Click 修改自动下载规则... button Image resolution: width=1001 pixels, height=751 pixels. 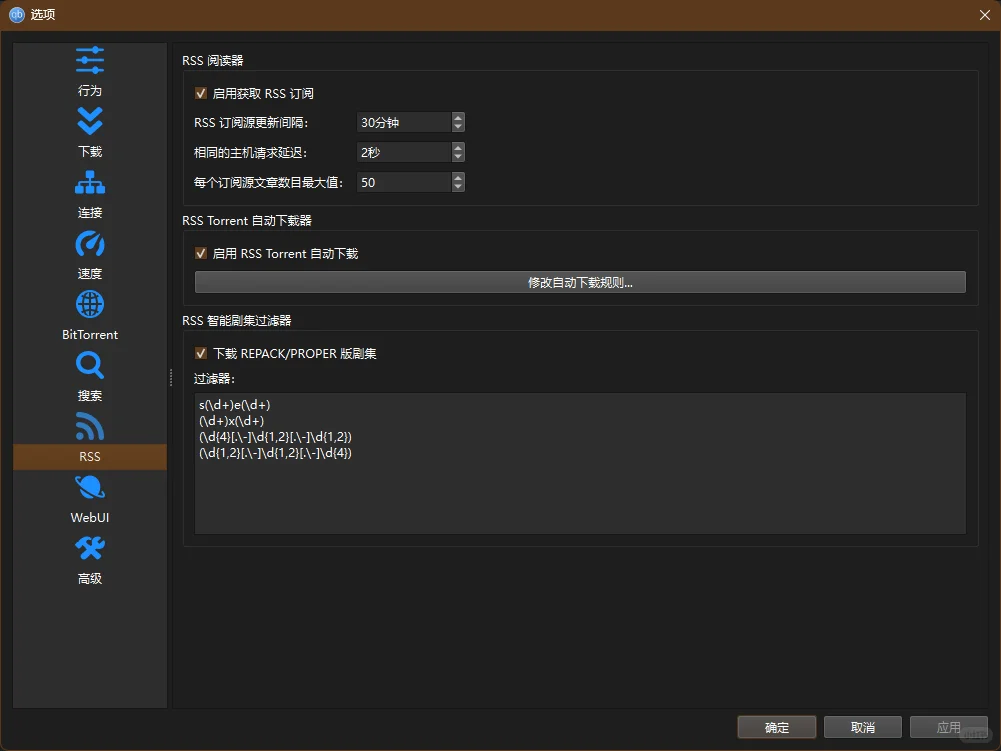[x=580, y=282]
